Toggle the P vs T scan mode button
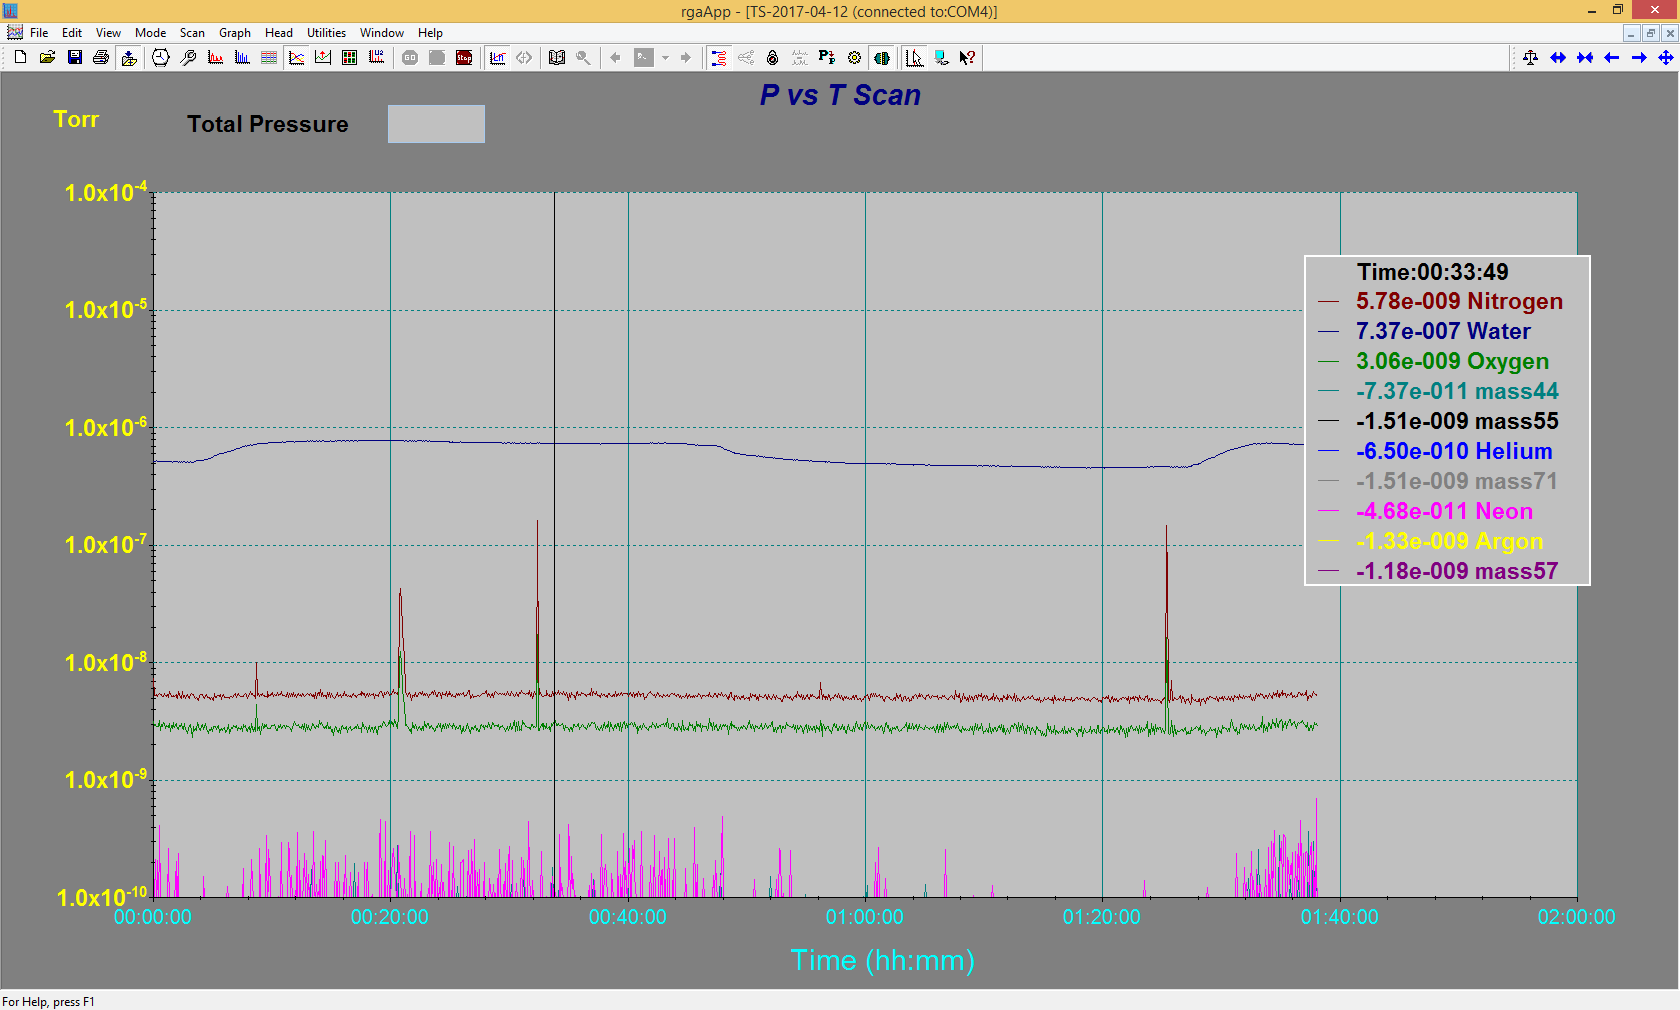 tap(296, 58)
